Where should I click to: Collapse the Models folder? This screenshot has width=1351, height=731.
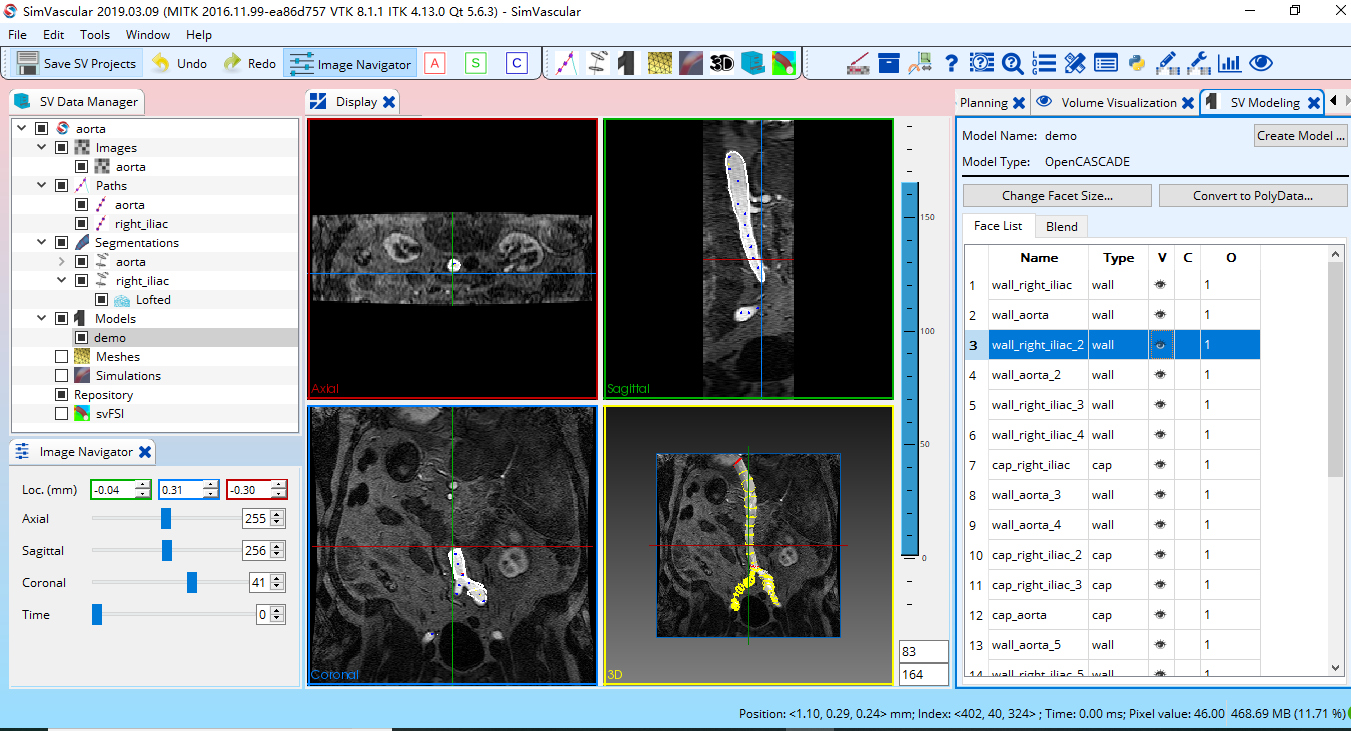[41, 319]
